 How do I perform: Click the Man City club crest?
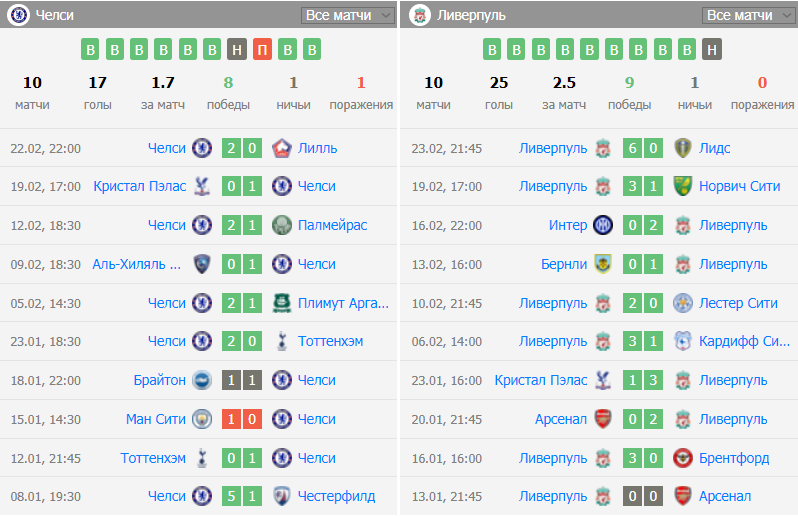201,419
